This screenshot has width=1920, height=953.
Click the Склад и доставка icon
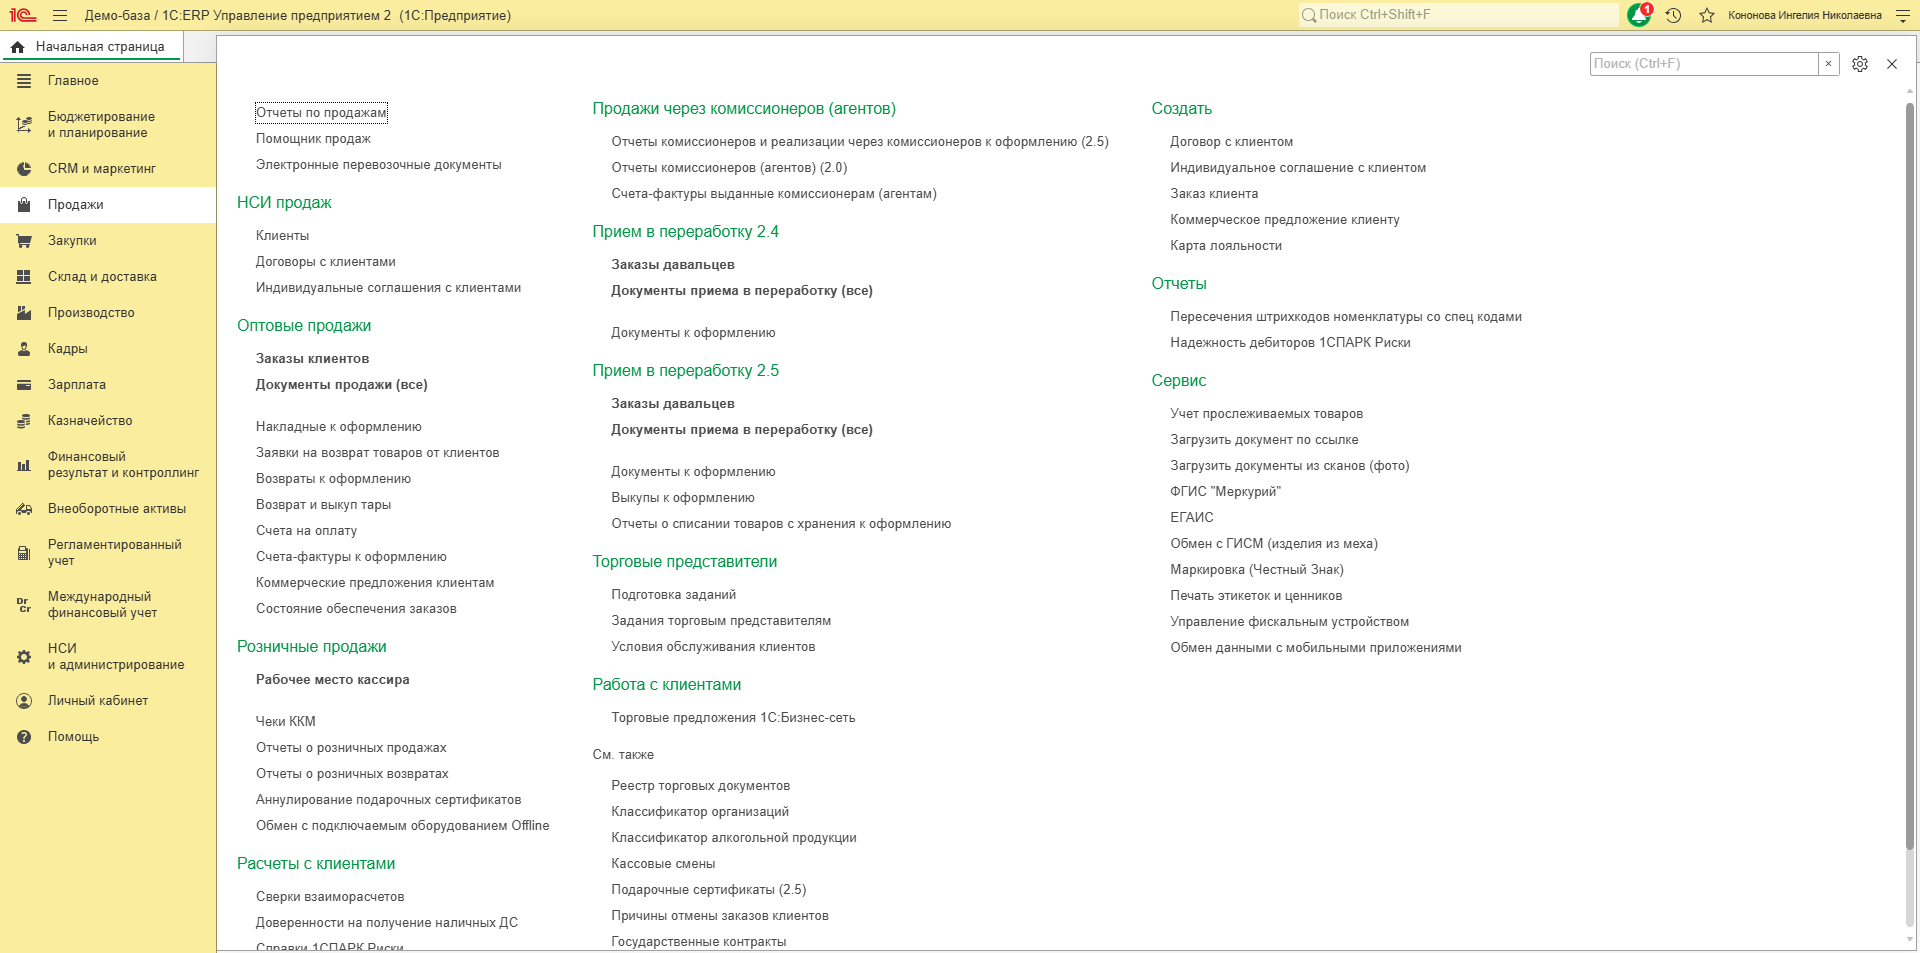pyautogui.click(x=24, y=277)
